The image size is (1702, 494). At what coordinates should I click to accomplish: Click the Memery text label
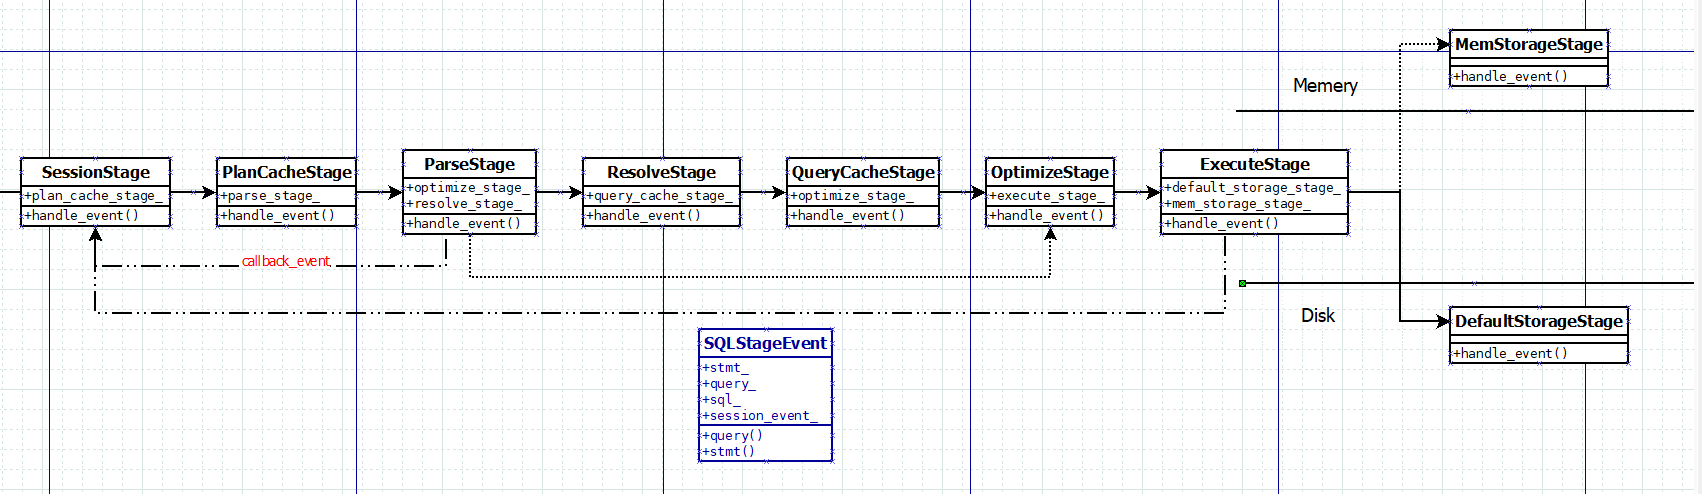pyautogui.click(x=1325, y=86)
